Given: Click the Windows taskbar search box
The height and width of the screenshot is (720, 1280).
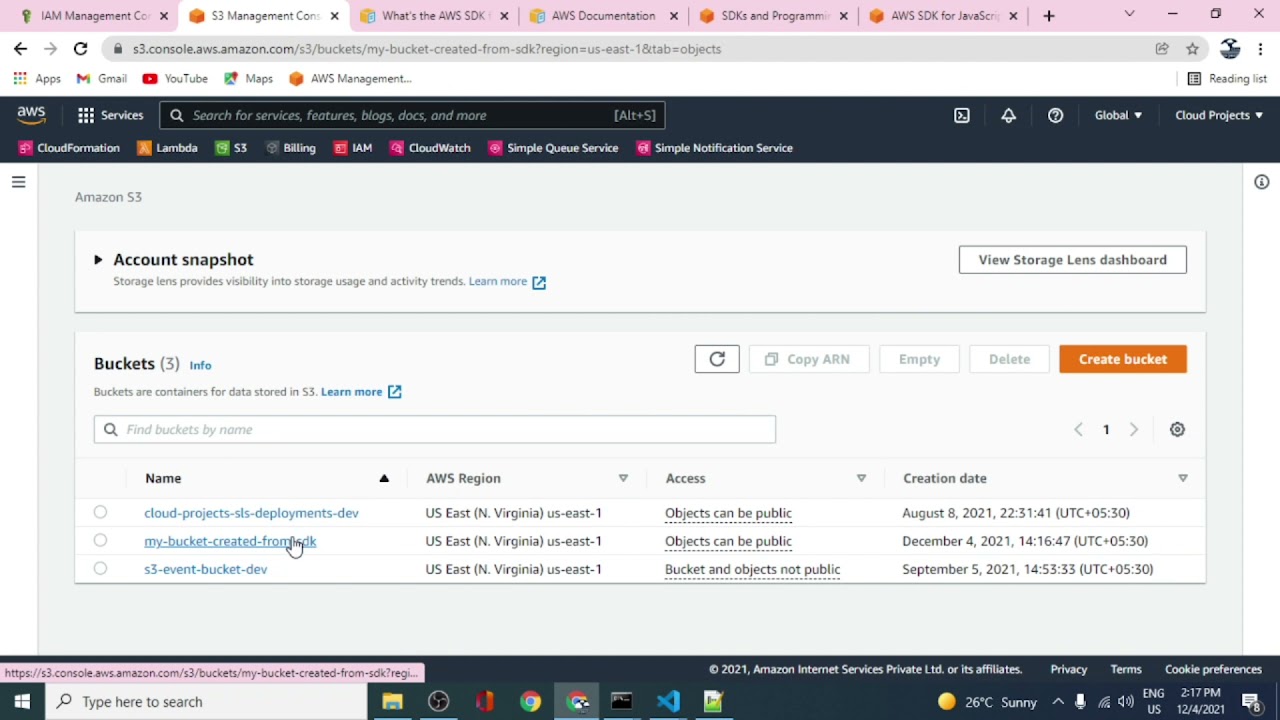Looking at the screenshot, I should pos(206,701).
